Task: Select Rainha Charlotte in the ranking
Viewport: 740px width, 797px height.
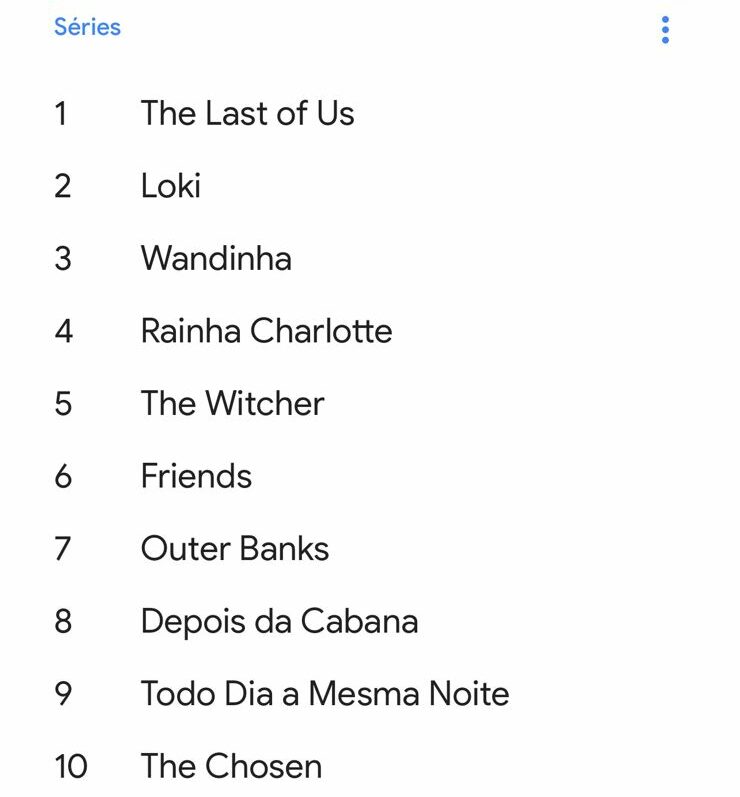Action: pos(266,331)
